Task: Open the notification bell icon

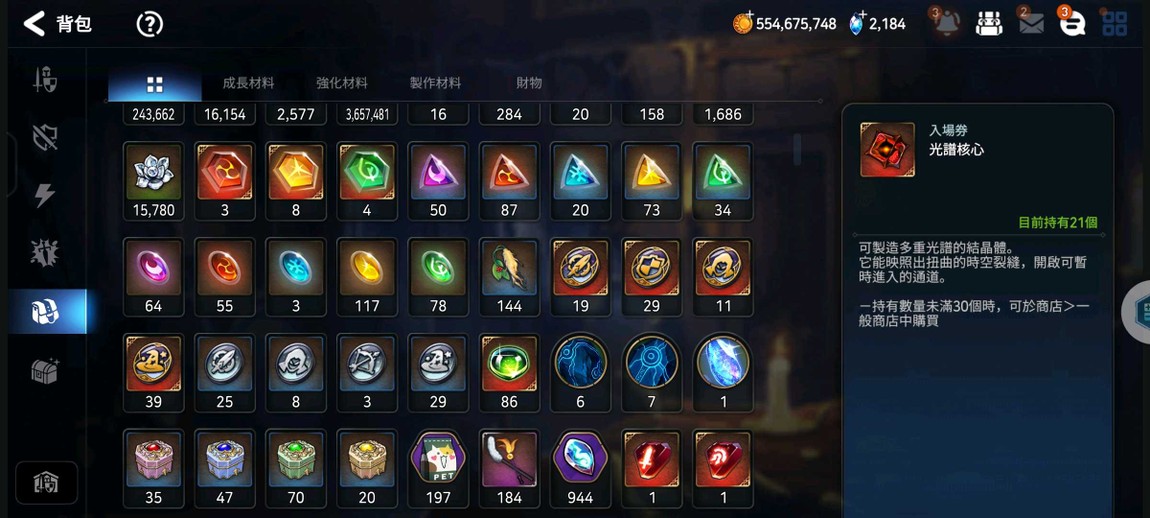Action: [x=946, y=23]
